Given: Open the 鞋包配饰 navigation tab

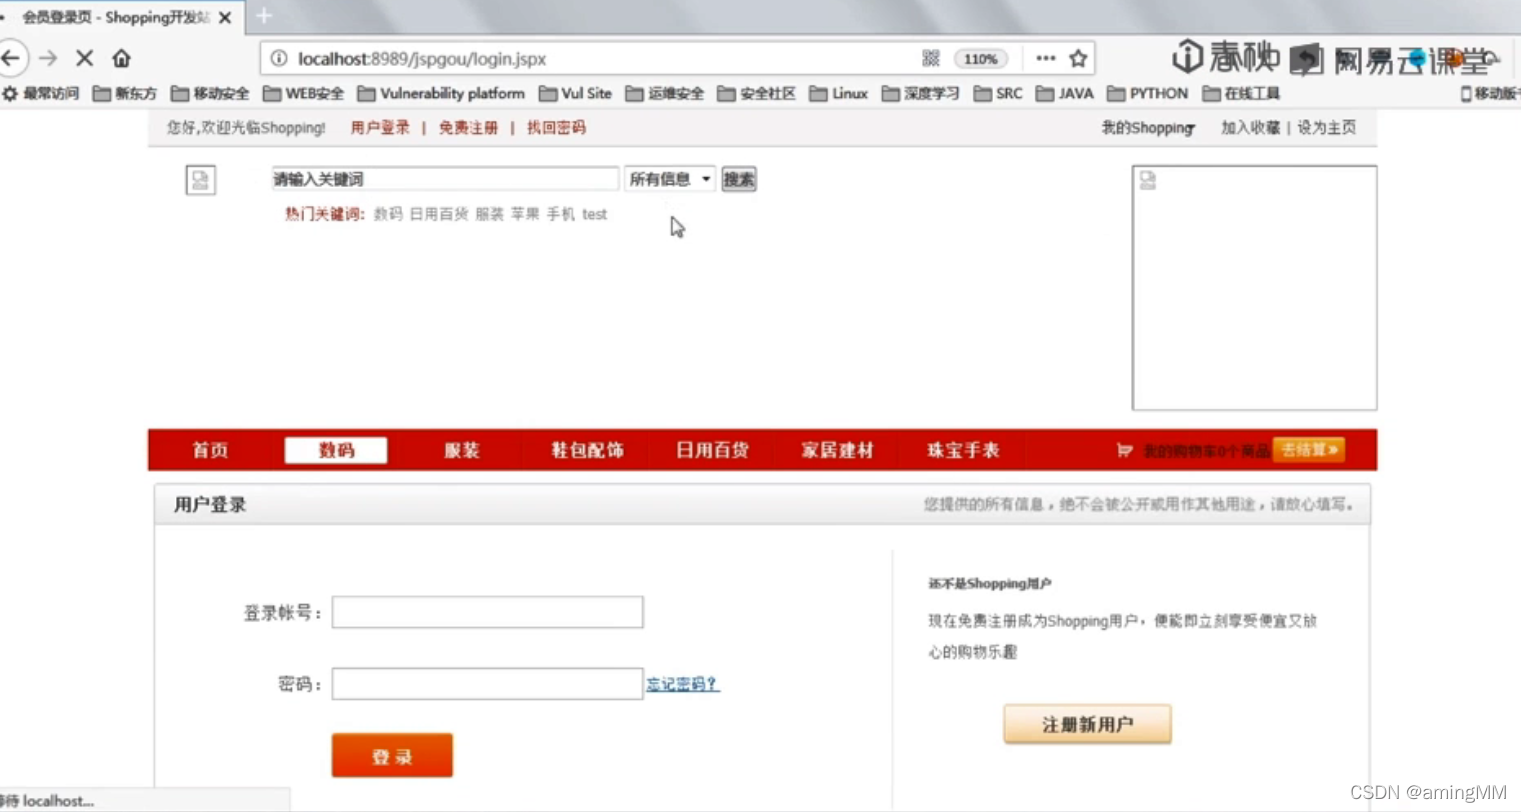Looking at the screenshot, I should (587, 450).
